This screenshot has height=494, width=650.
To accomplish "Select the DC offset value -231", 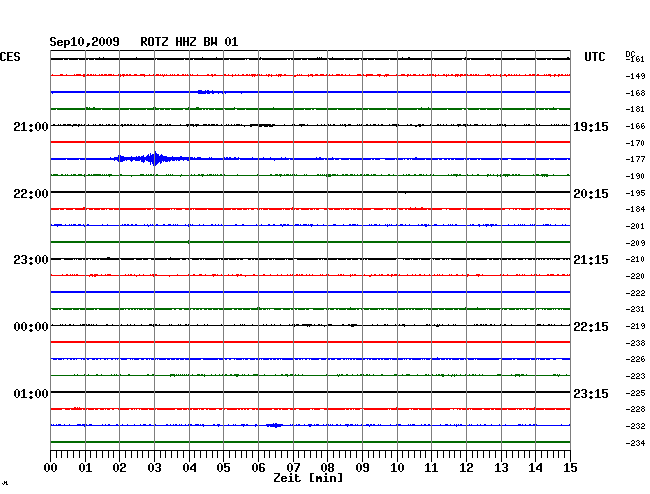I will tap(635, 309).
